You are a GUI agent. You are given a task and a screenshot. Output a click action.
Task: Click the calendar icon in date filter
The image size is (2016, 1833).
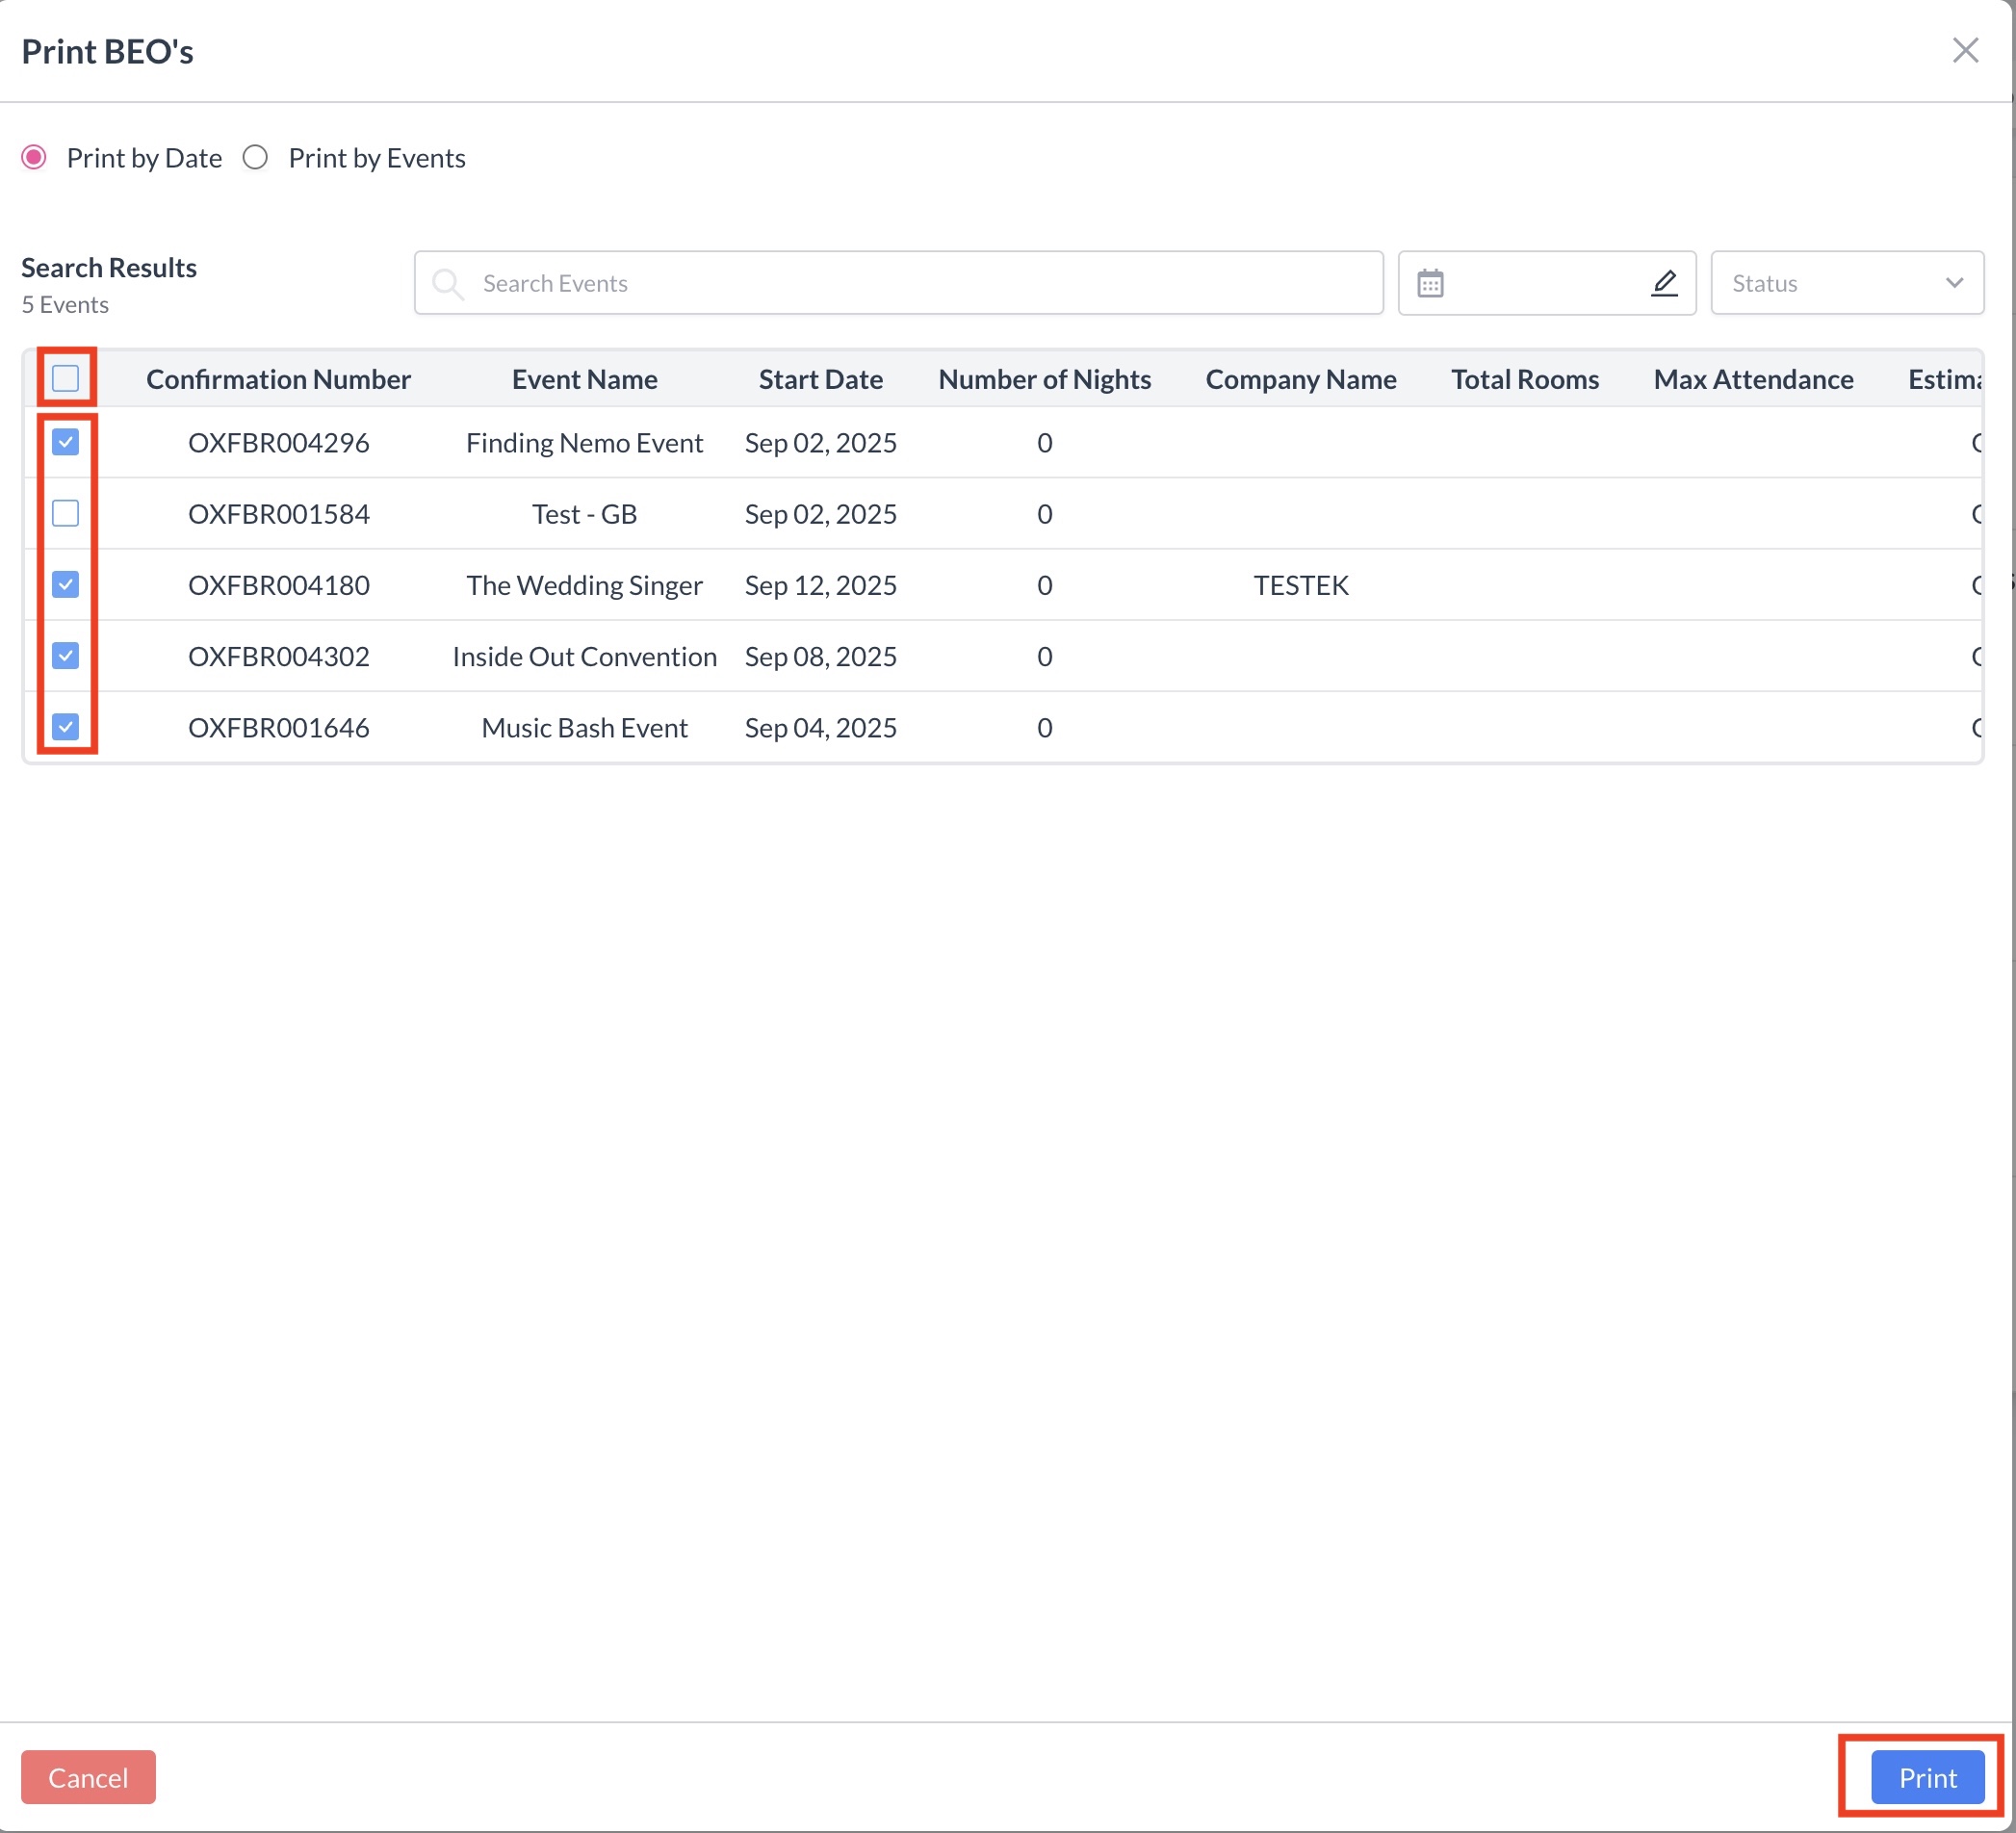[x=1430, y=283]
